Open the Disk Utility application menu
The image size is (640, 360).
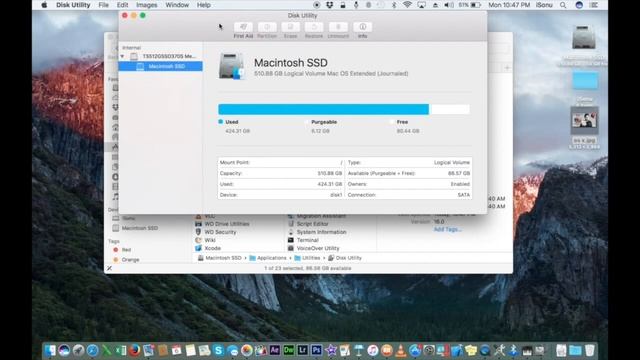(73, 5)
